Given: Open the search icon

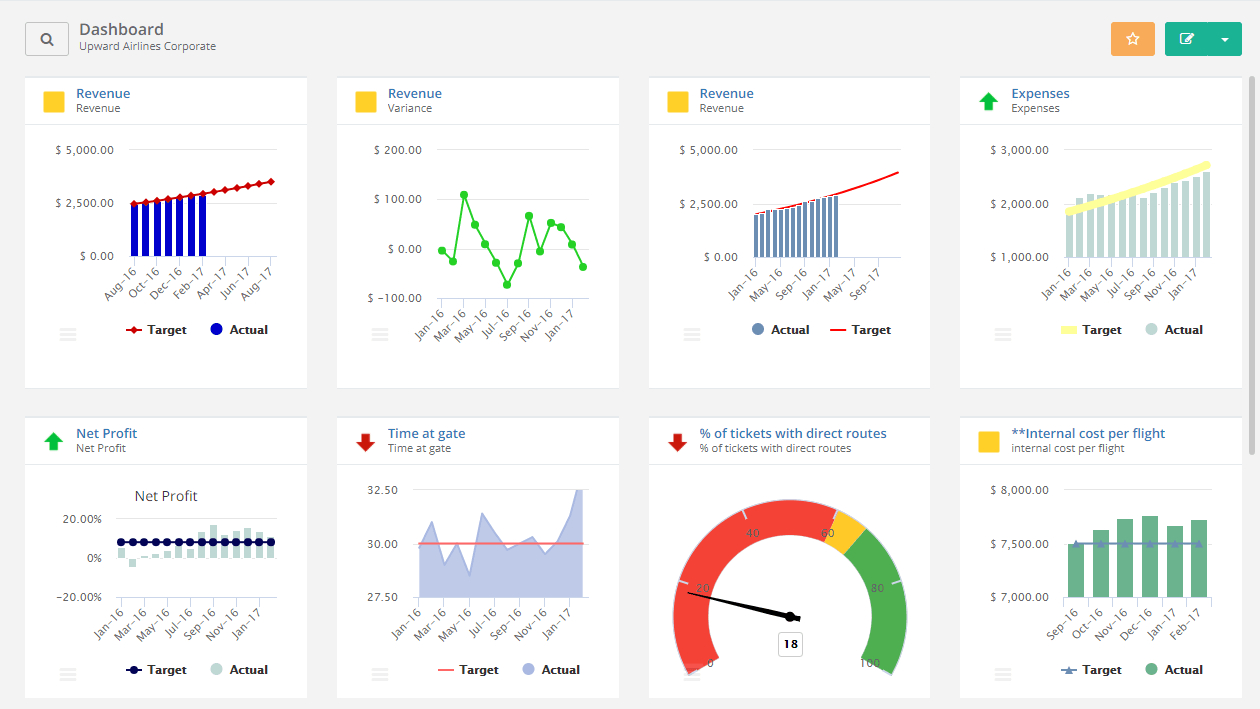Looking at the screenshot, I should point(46,38).
